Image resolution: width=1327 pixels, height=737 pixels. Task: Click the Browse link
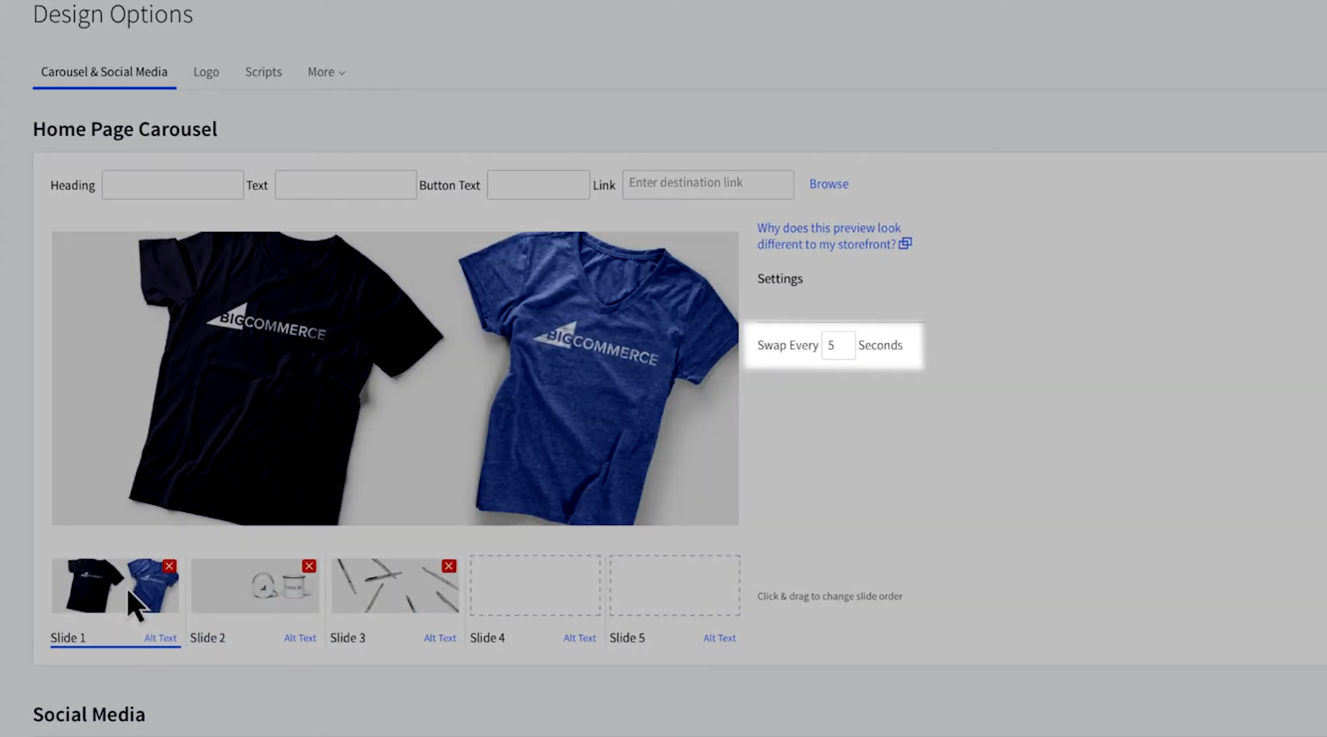(x=828, y=184)
